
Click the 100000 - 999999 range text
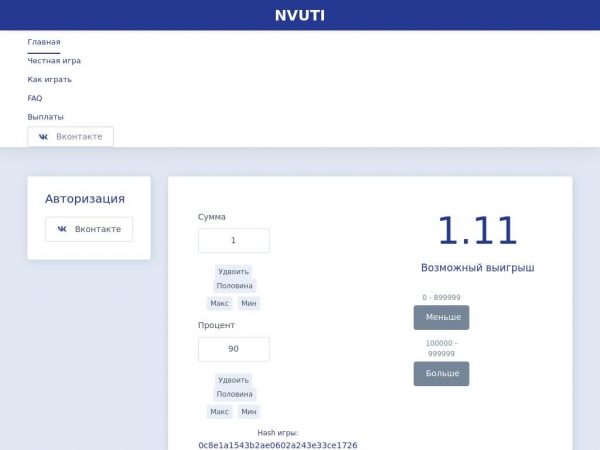click(x=441, y=348)
